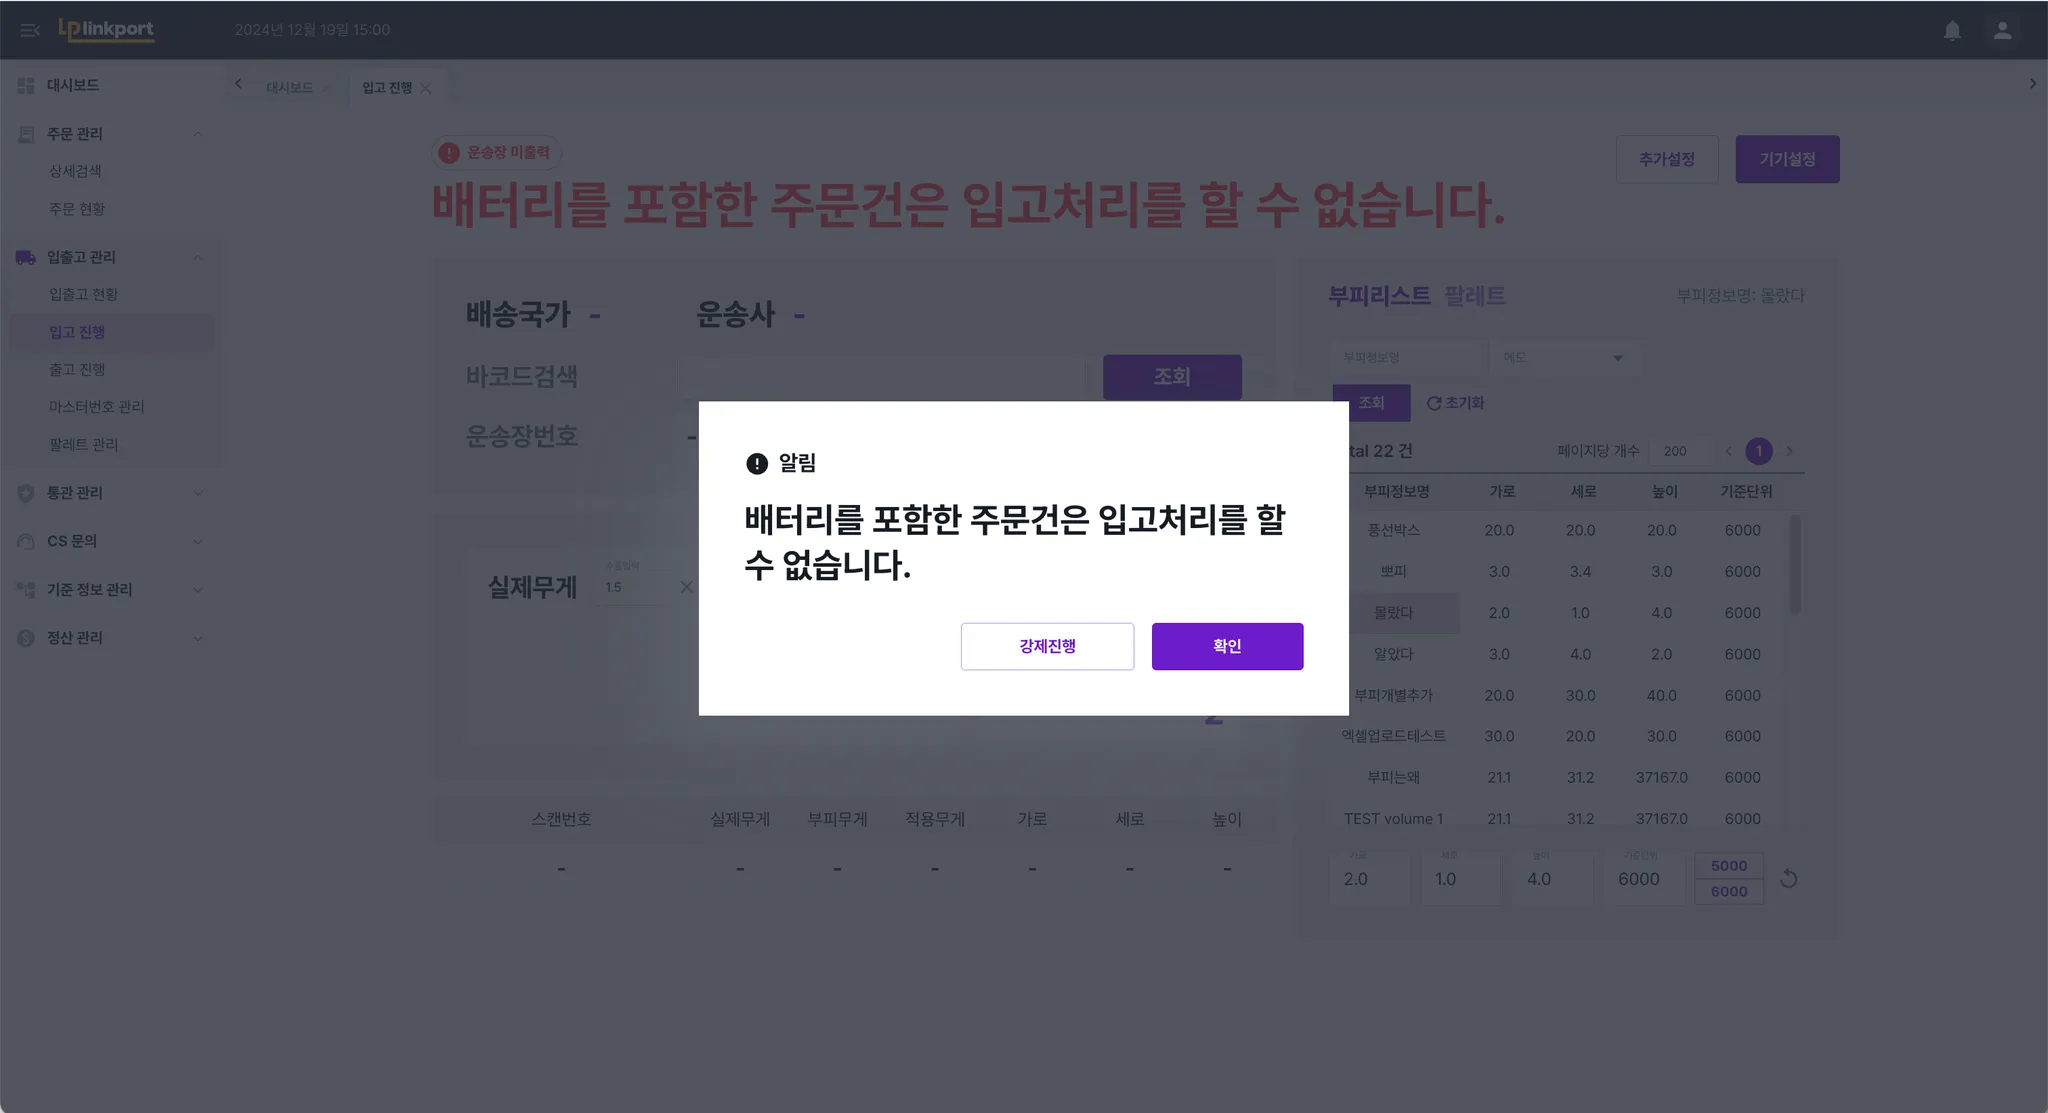Confirm the alert with 확인 button
This screenshot has width=2048, height=1113.
click(1227, 646)
